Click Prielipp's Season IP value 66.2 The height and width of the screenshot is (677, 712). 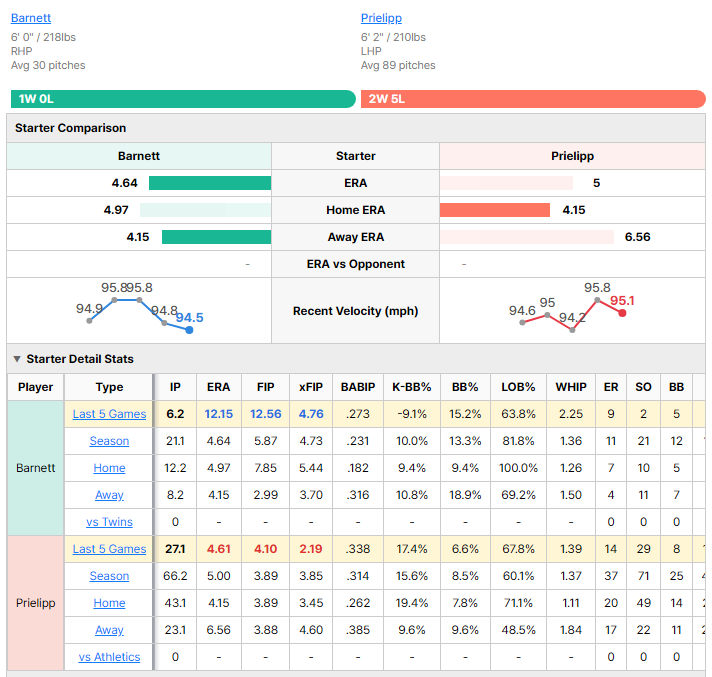175,576
